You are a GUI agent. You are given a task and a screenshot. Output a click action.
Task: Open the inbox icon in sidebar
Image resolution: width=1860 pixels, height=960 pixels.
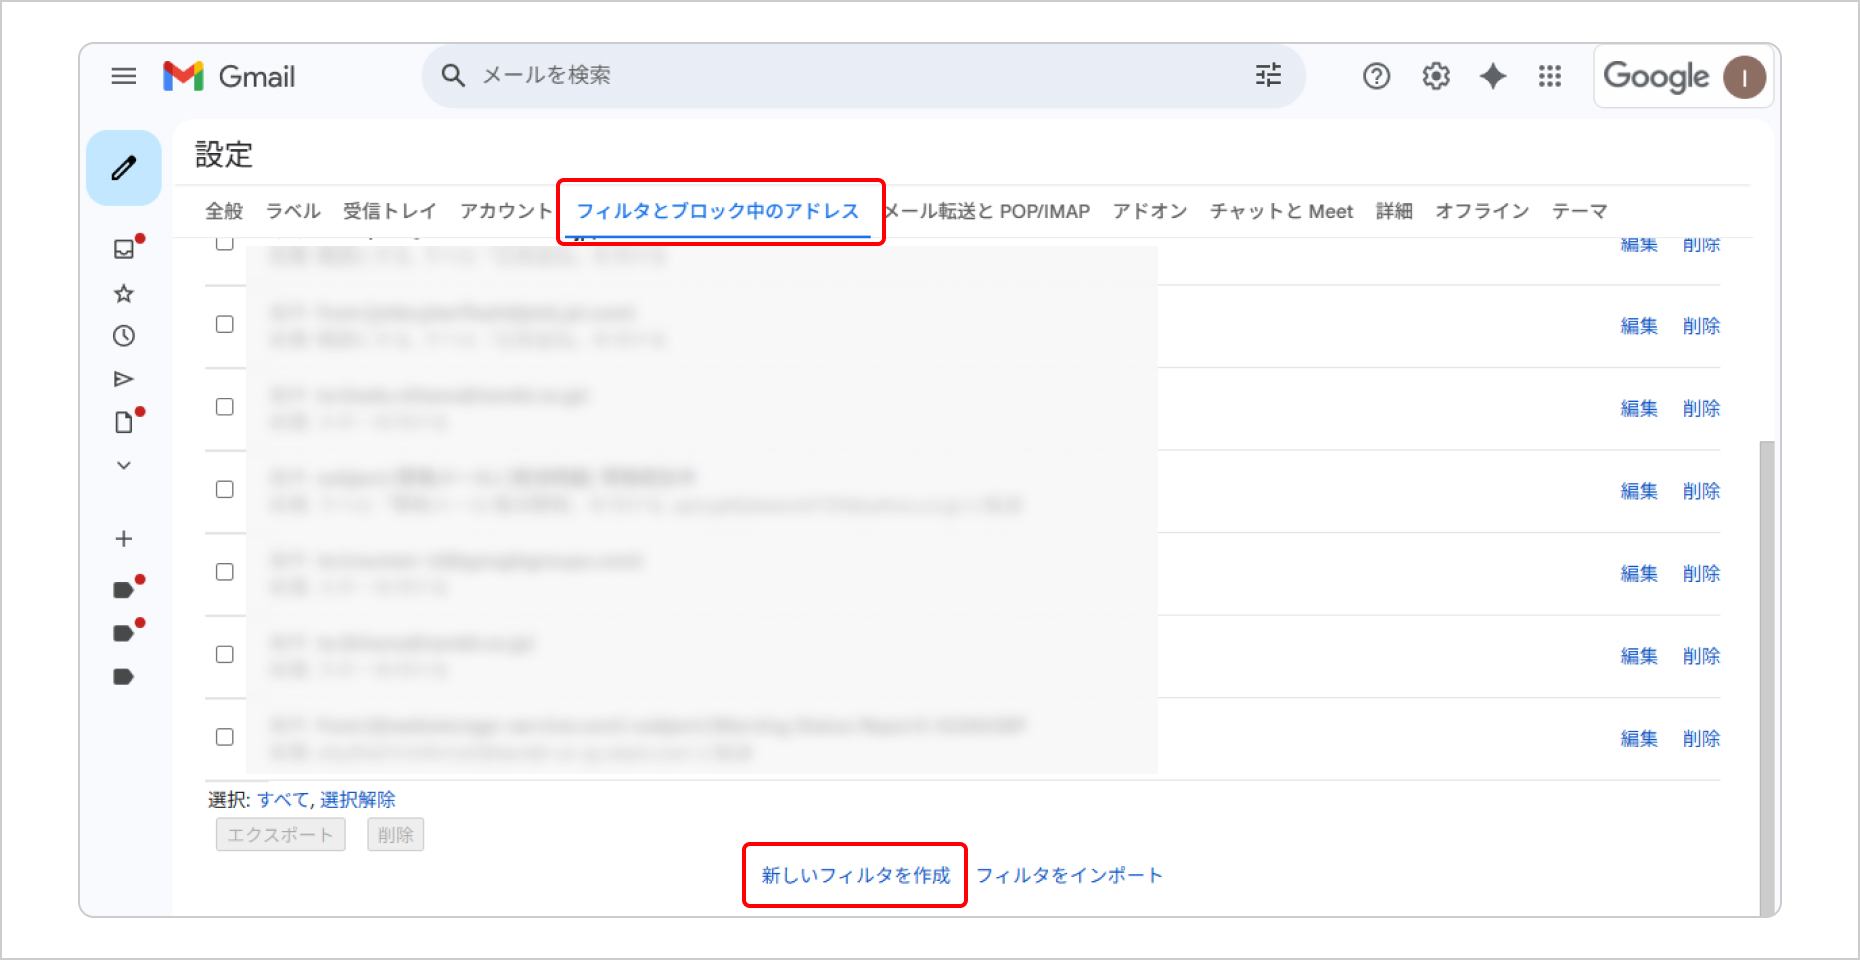(x=124, y=249)
